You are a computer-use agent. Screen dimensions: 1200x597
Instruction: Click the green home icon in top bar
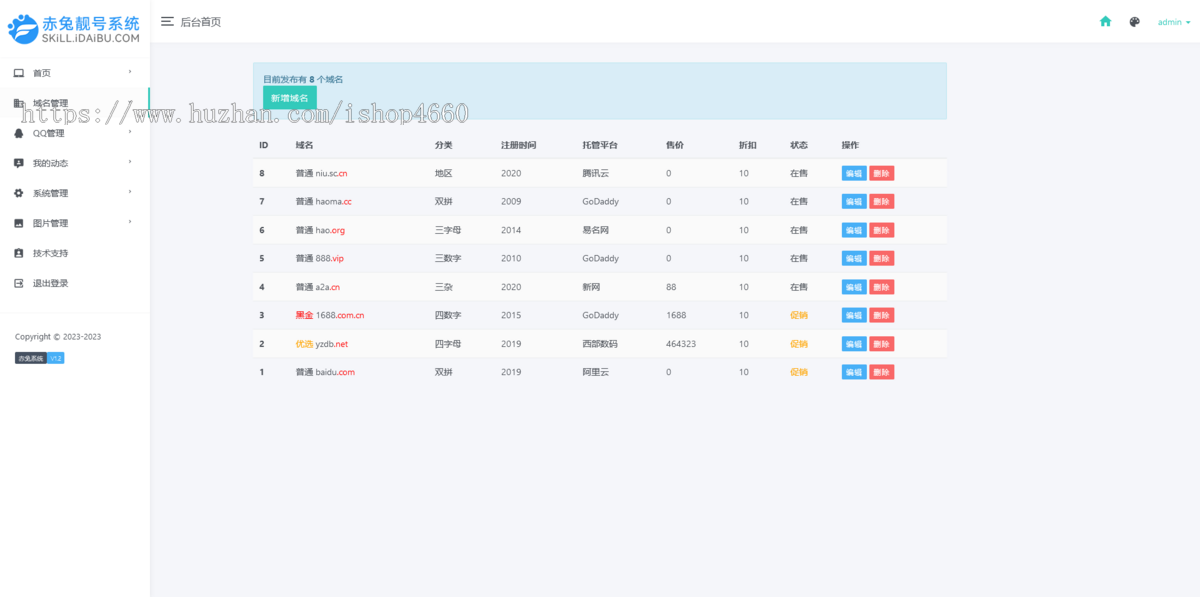[x=1104, y=20]
